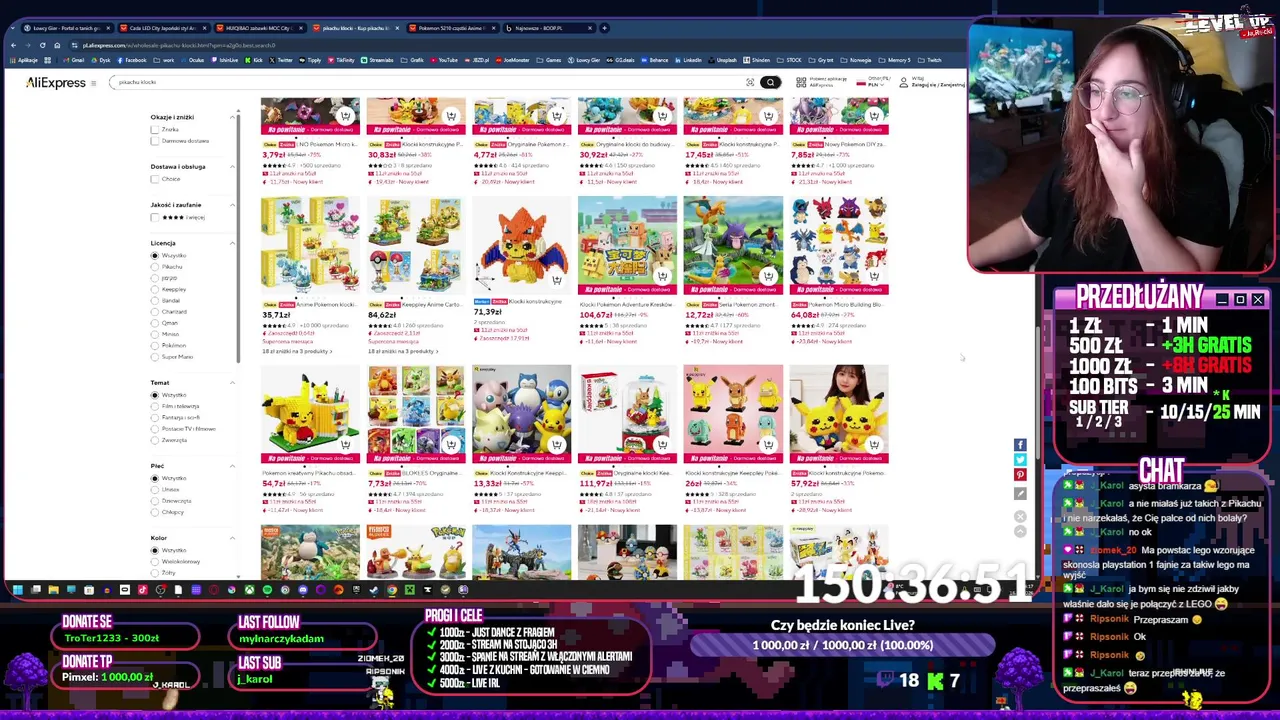1280x720 pixels.
Task: Open the YouTube bookmark
Action: click(444, 60)
